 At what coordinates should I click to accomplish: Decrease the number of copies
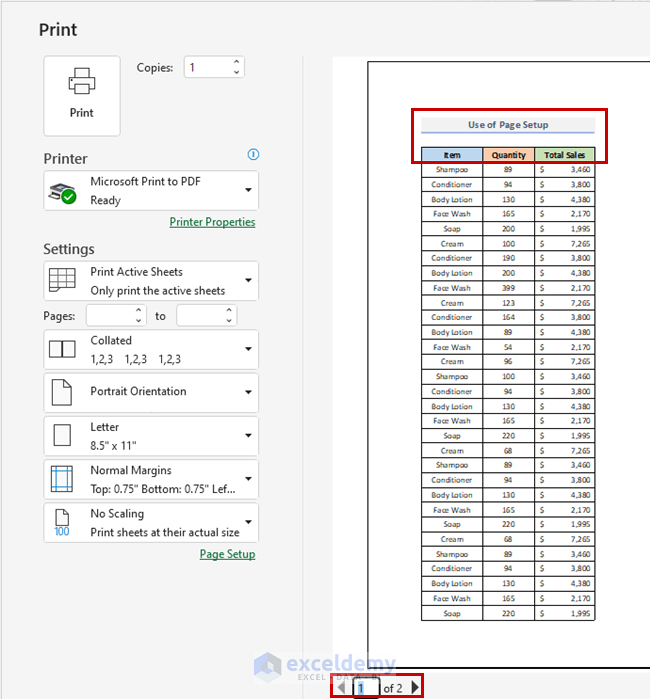(x=237, y=73)
